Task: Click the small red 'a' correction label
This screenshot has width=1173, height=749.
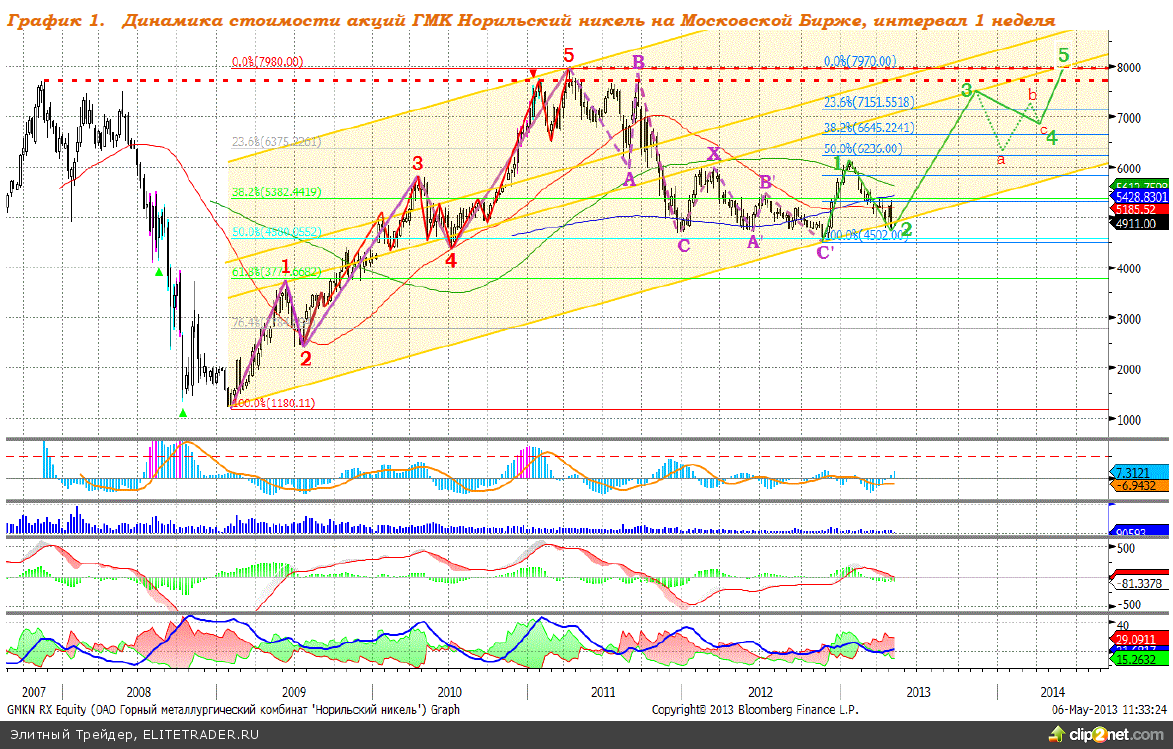Action: pos(1001,158)
